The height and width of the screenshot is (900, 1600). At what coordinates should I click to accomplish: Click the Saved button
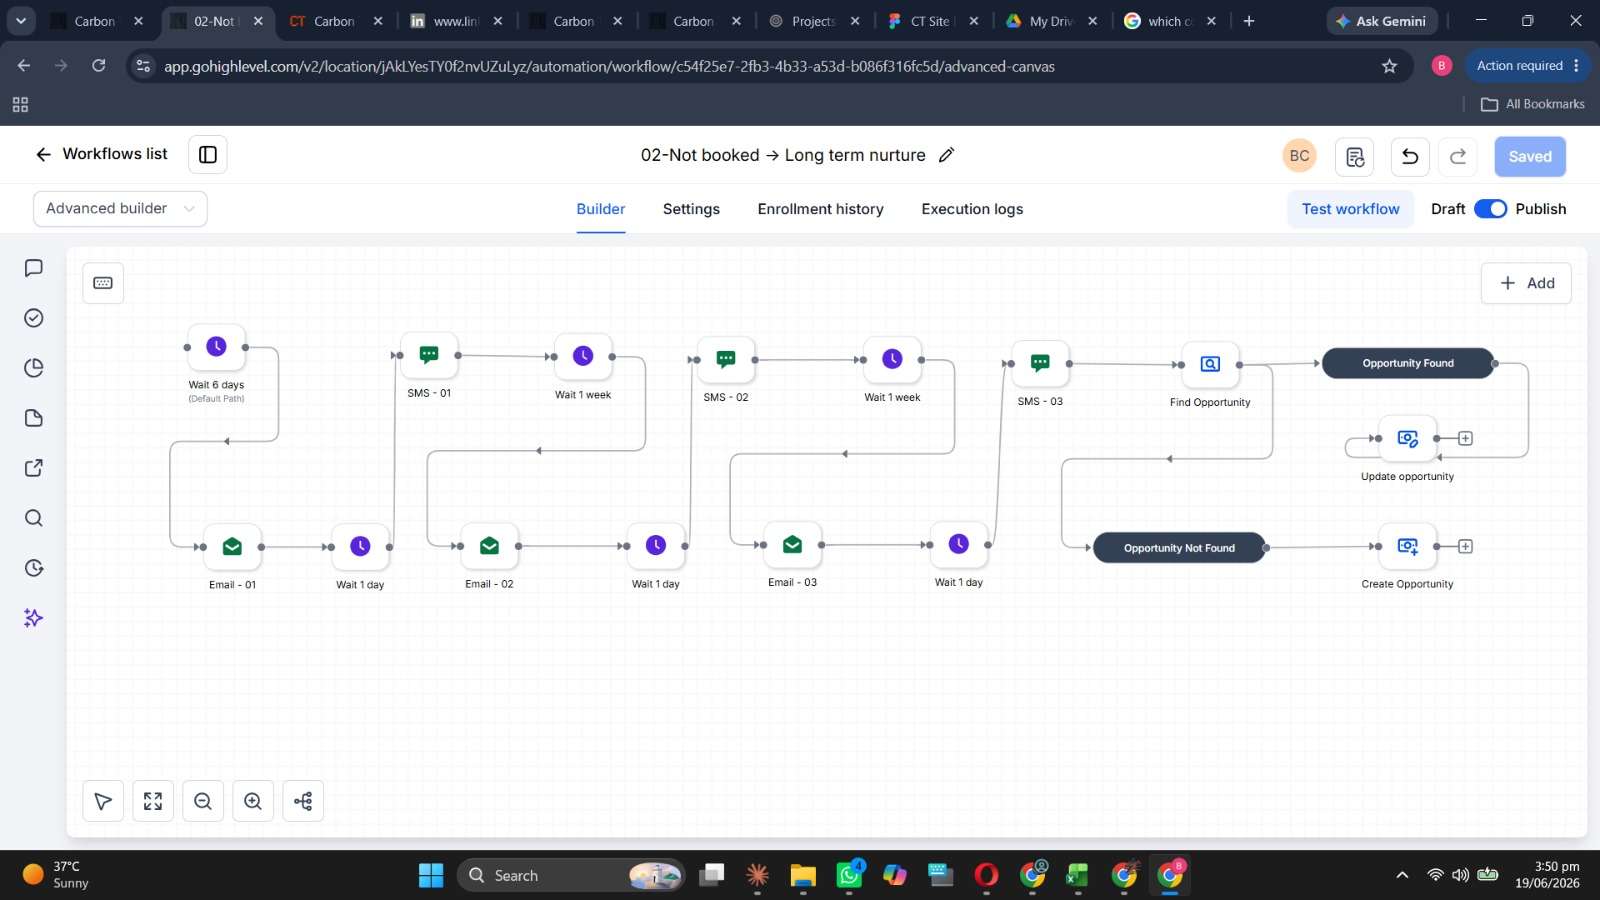[x=1530, y=156]
